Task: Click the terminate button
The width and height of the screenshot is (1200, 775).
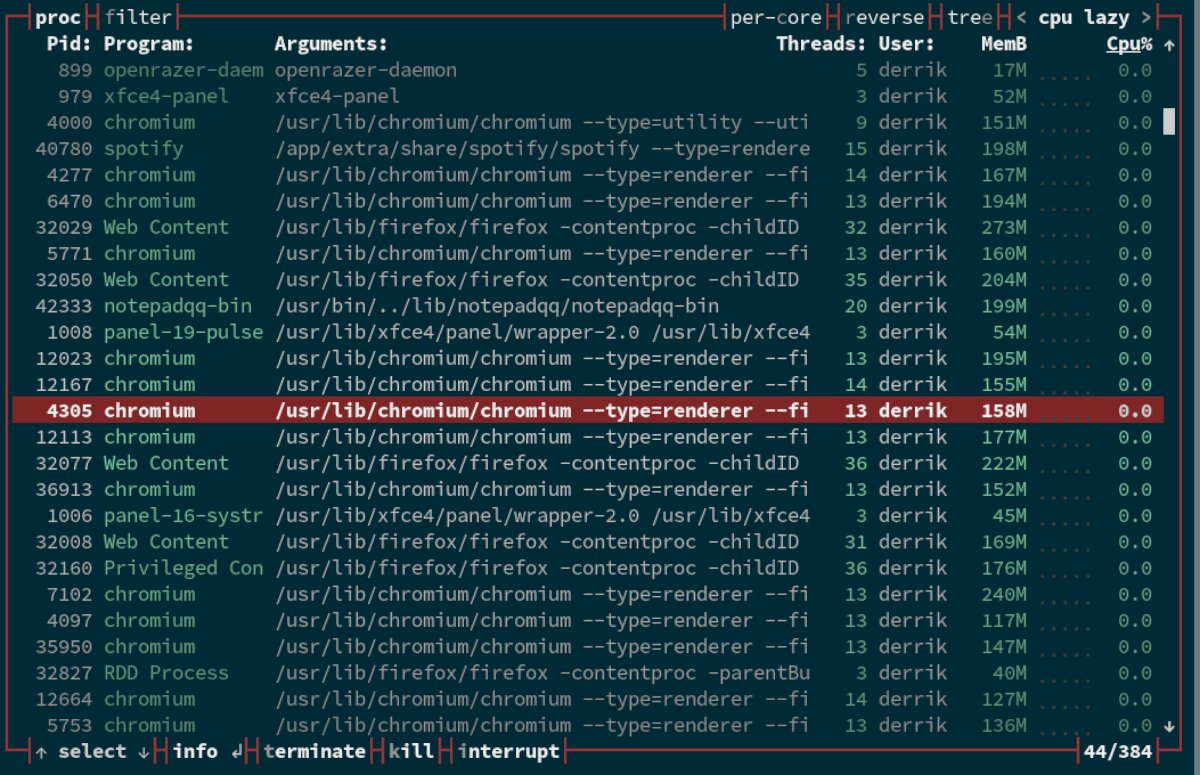Action: click(315, 751)
